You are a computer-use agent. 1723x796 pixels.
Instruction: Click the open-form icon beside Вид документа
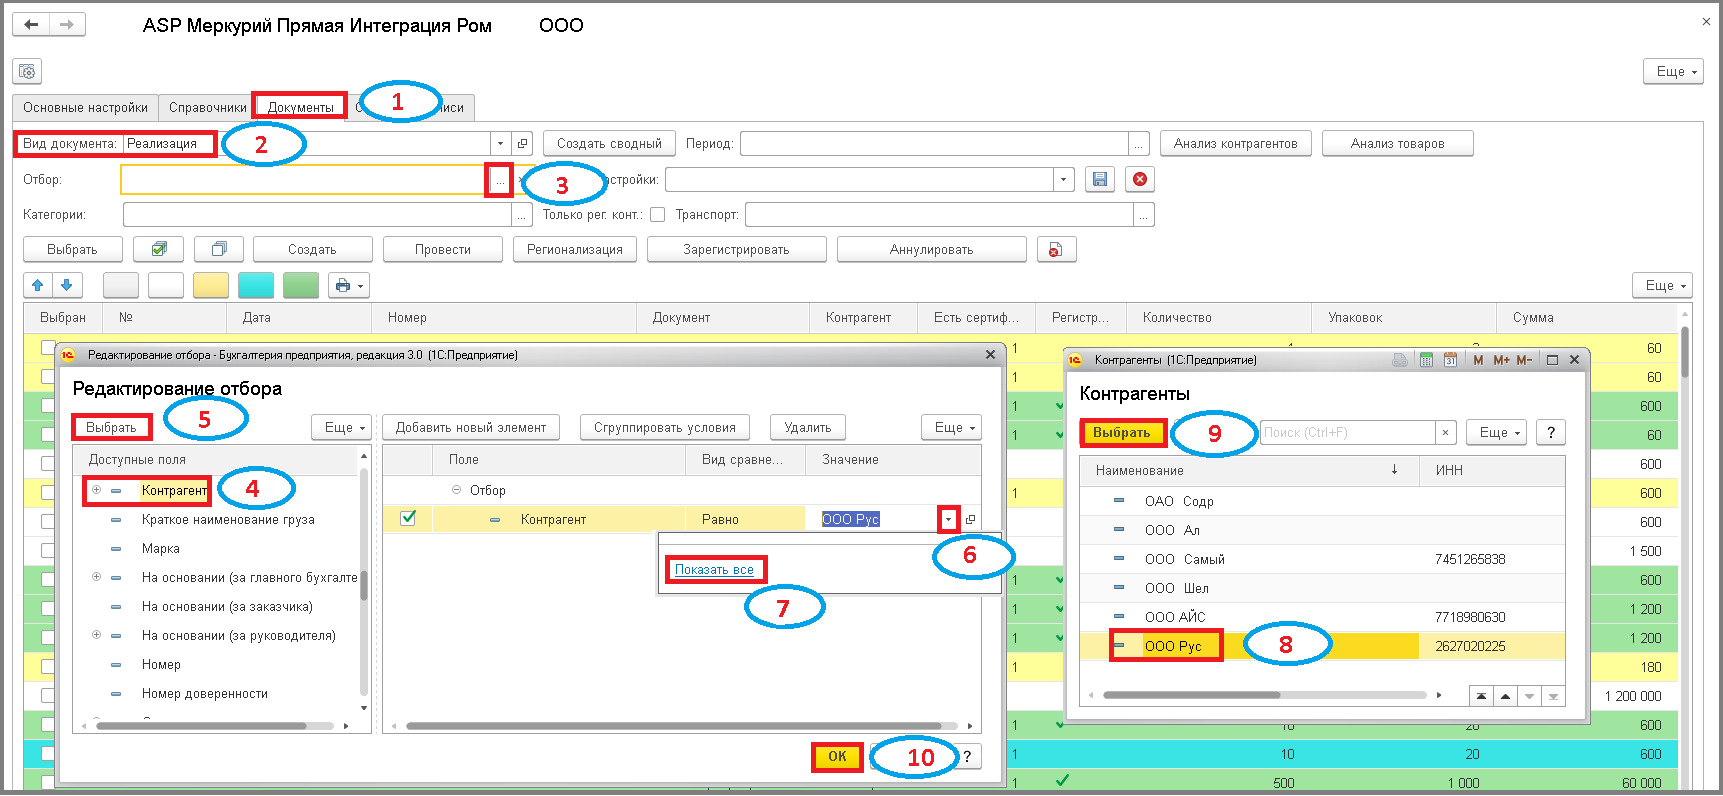pos(522,144)
